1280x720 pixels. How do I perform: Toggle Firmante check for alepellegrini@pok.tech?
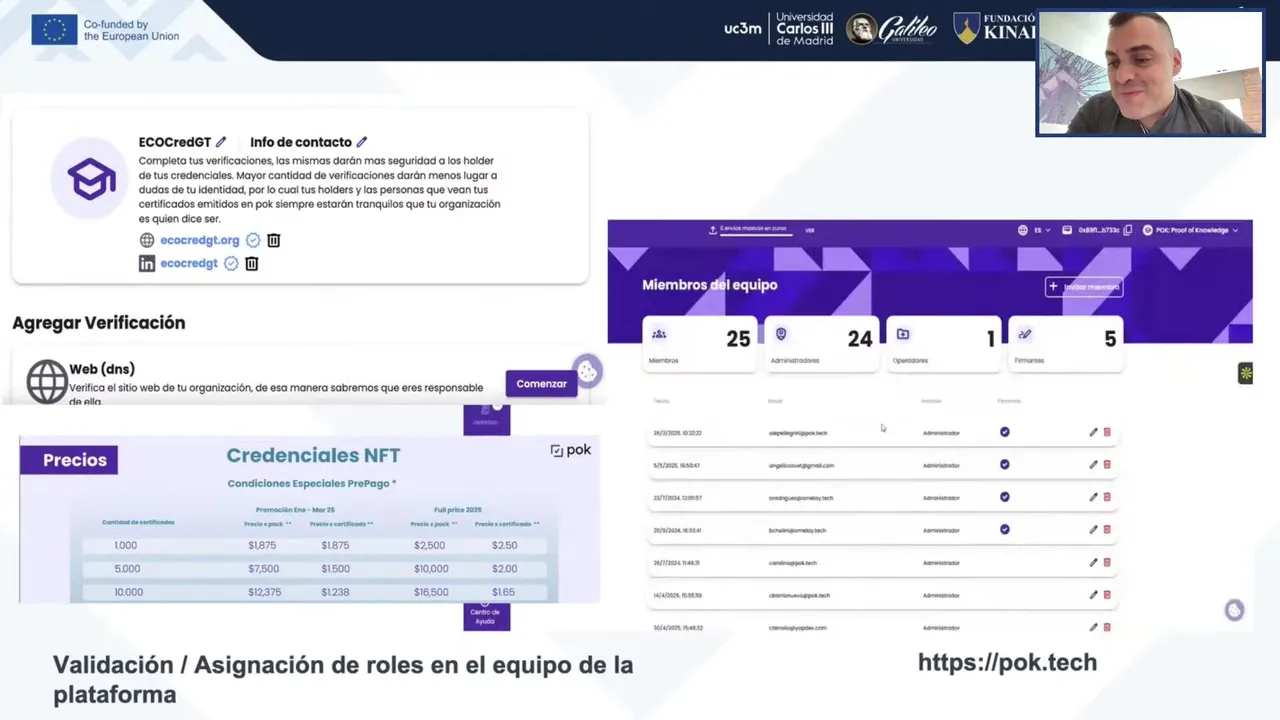[1005, 432]
